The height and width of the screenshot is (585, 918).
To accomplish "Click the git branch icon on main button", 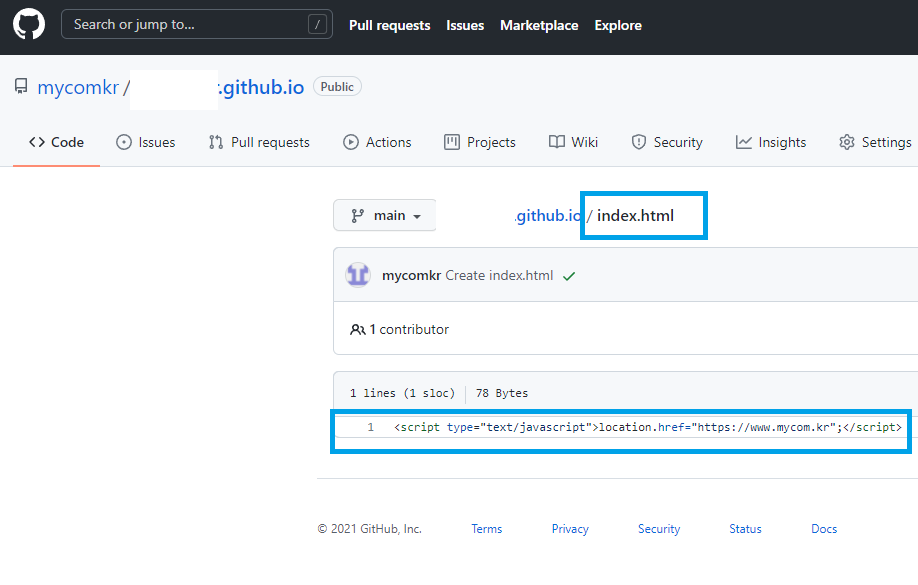I will 358,216.
